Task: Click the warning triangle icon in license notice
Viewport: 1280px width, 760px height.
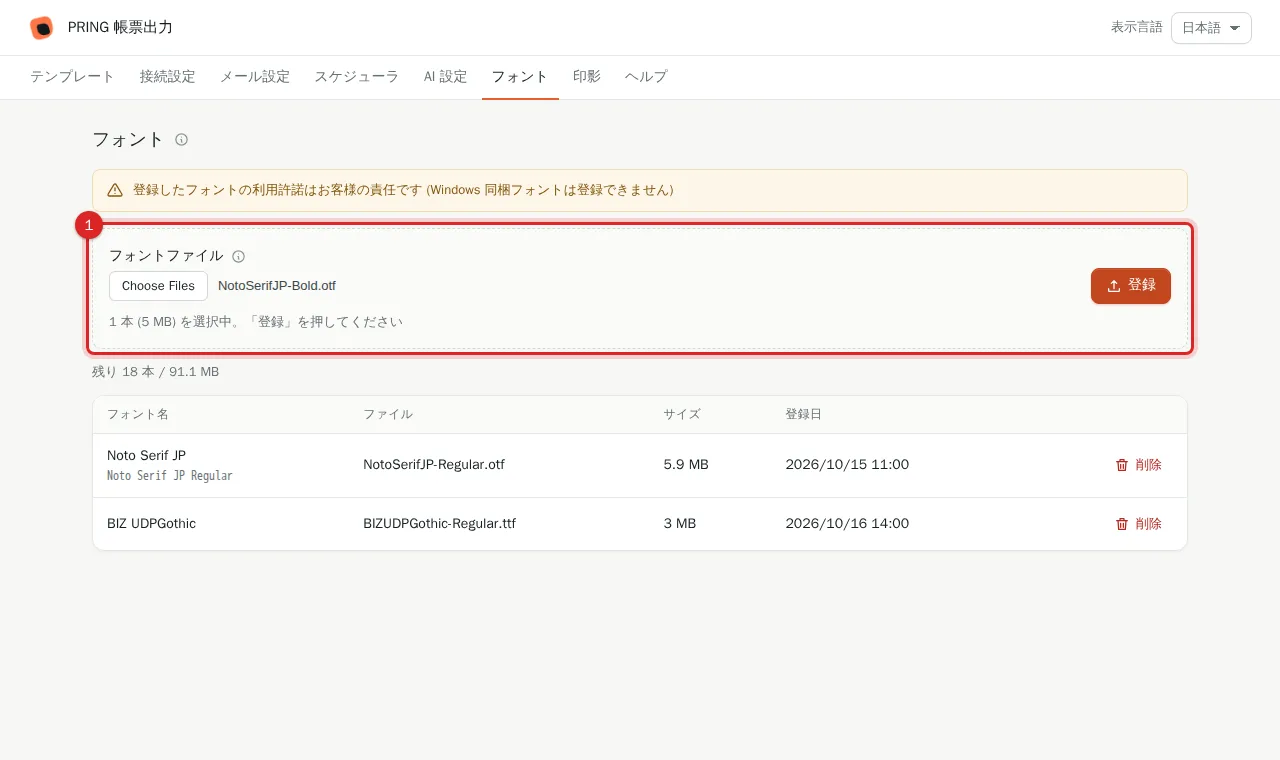Action: (115, 190)
